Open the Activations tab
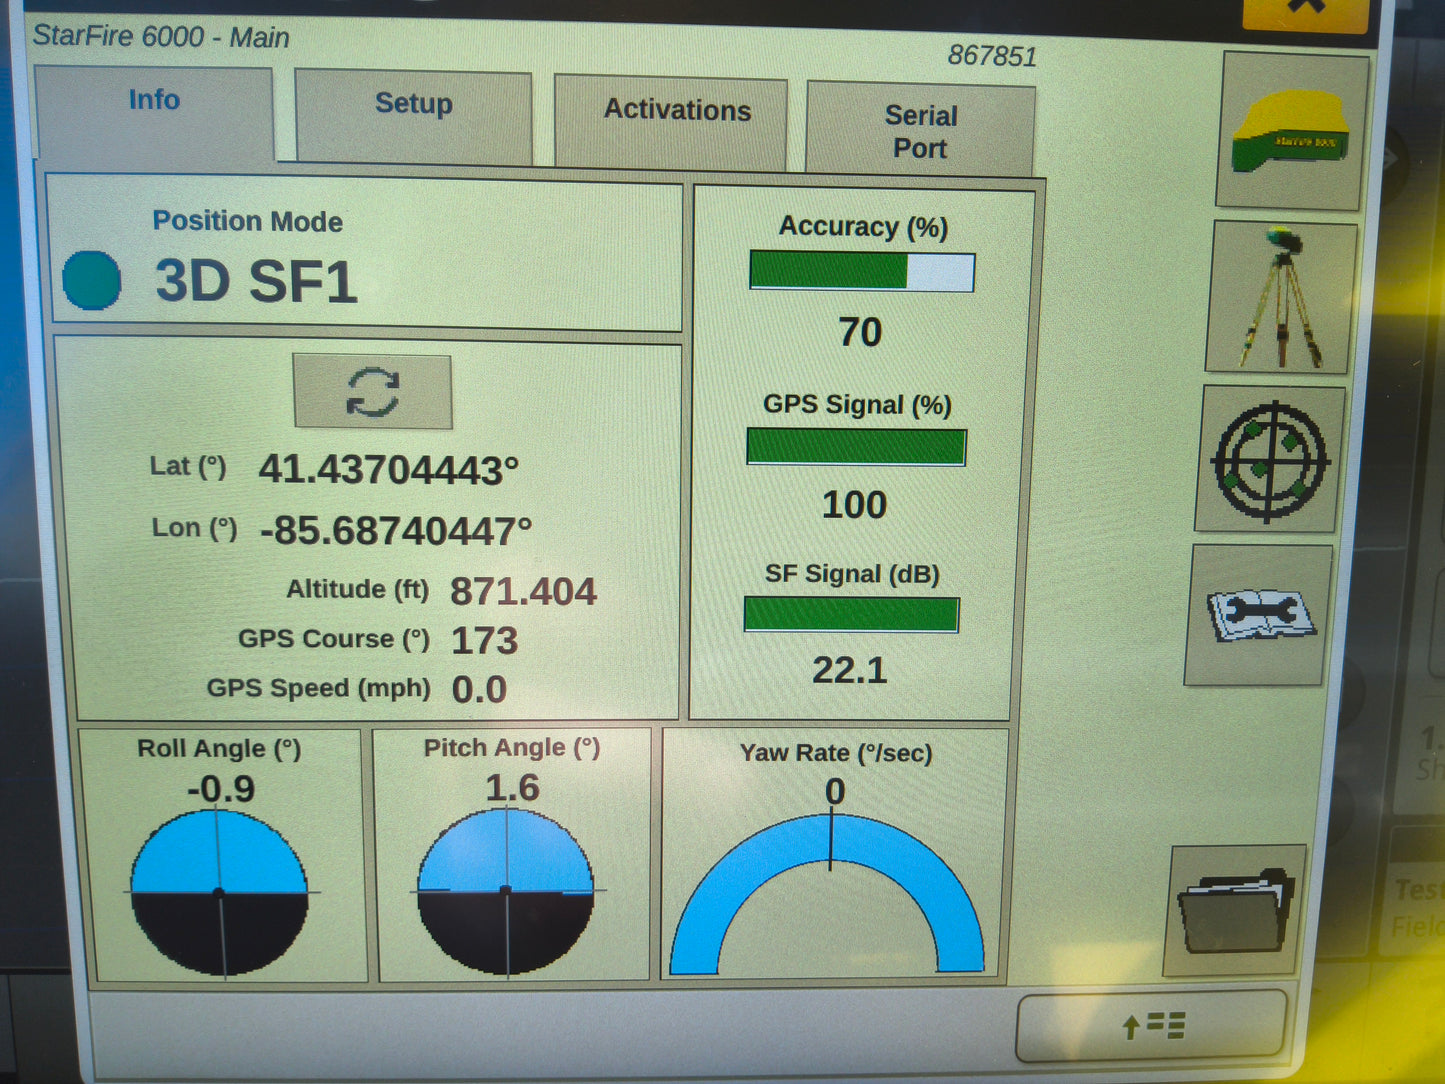Image resolution: width=1445 pixels, height=1084 pixels. click(x=676, y=111)
